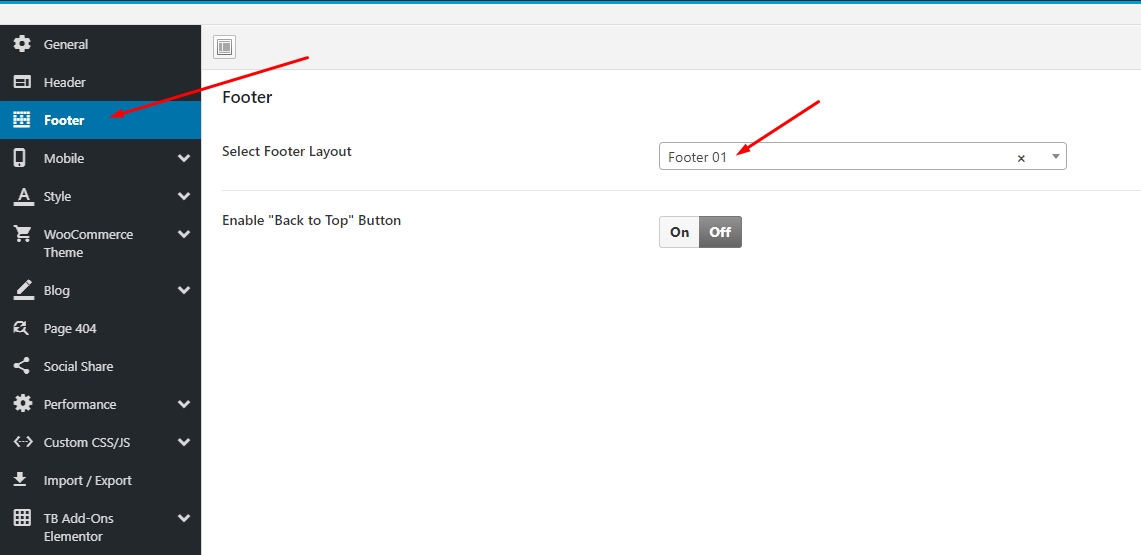The image size is (1141, 555).
Task: Click the Footer 01 selected value text
Action: coord(698,157)
